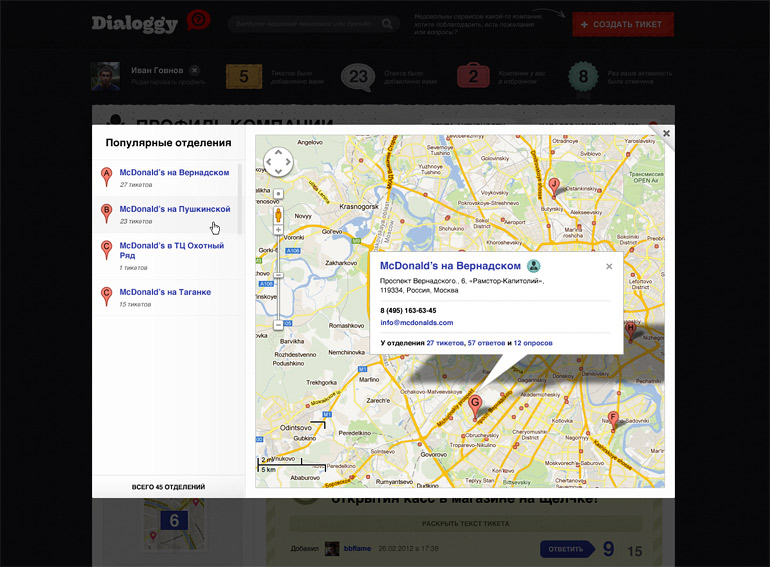Click the map zoom slider handle
The height and width of the screenshot is (567, 770).
pos(278,275)
